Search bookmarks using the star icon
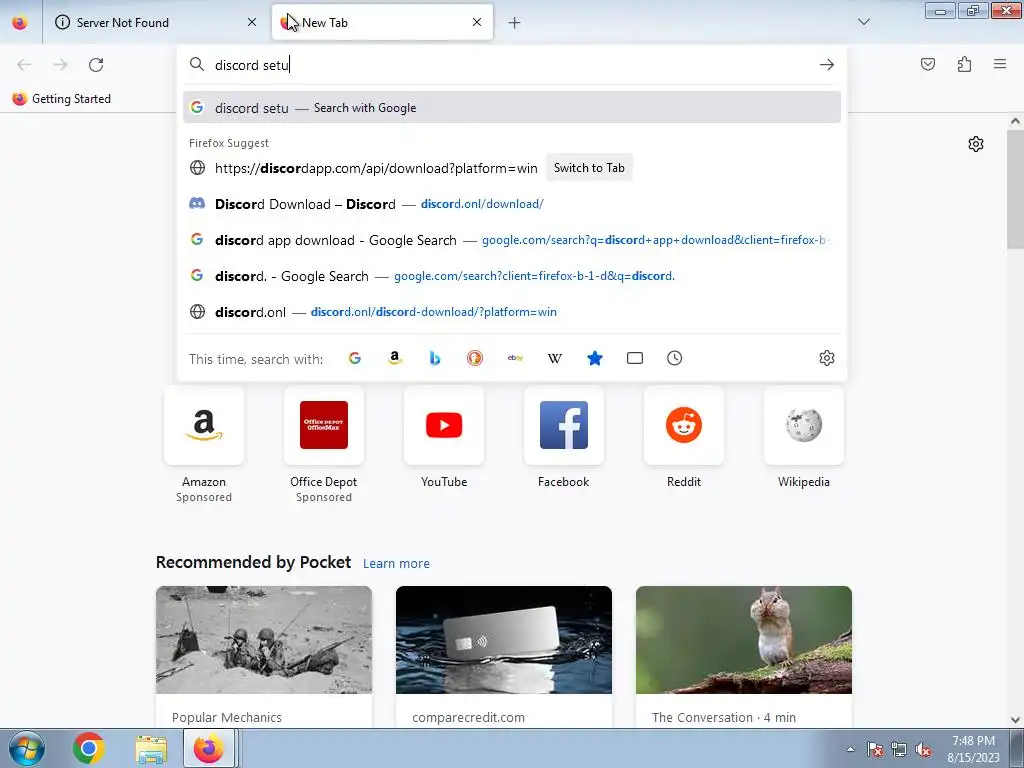Screen dimensions: 1024x768 (595, 358)
